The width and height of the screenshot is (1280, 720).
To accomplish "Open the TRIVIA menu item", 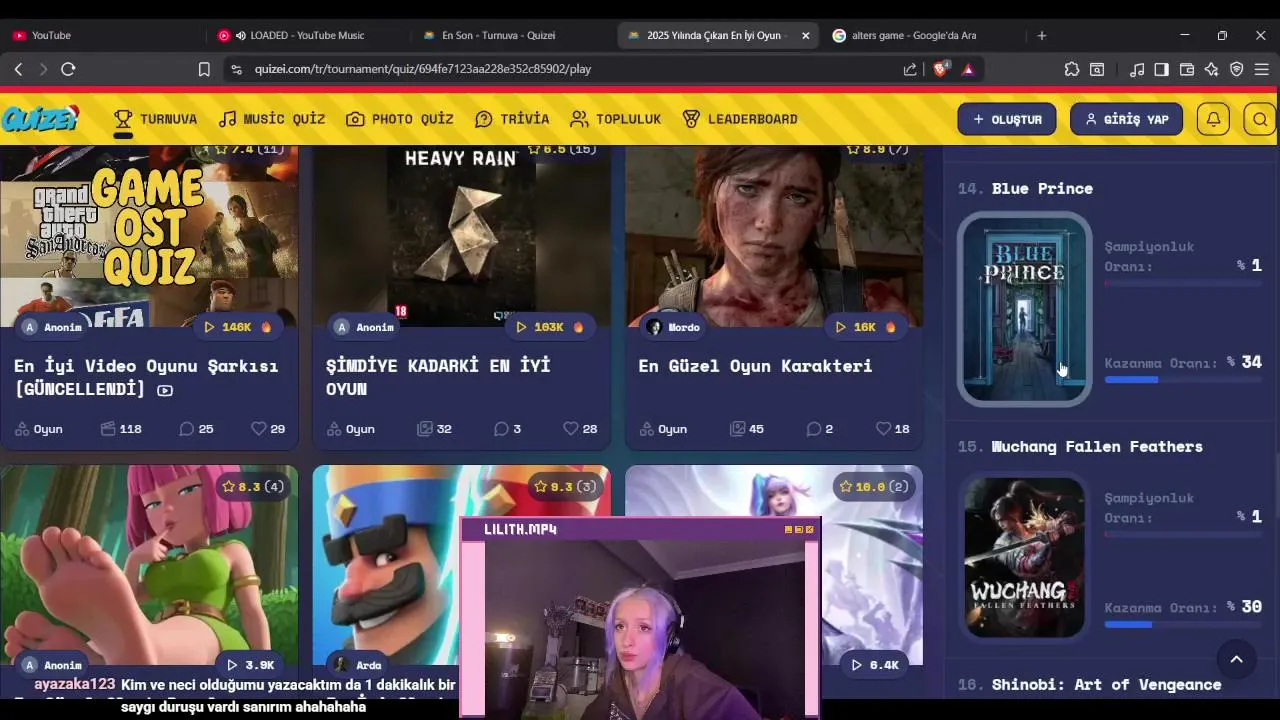I will tap(512, 119).
